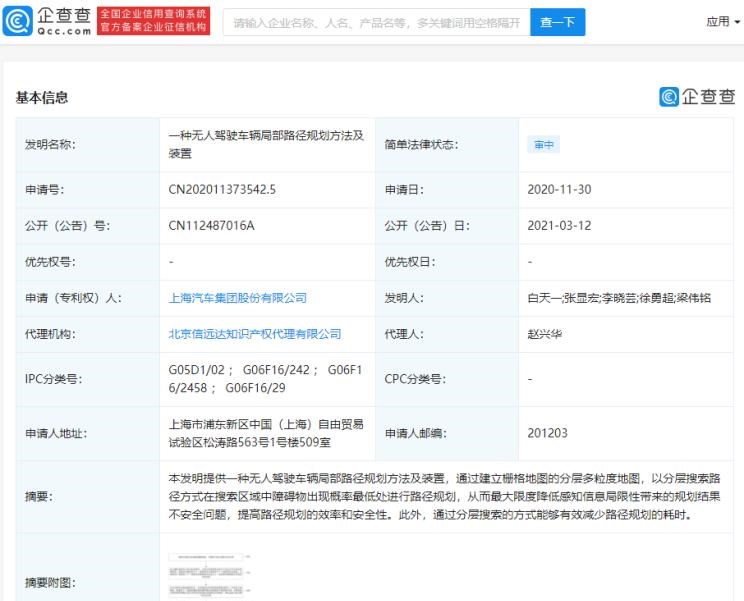Click the 申请人邮编 field label

coord(416,433)
